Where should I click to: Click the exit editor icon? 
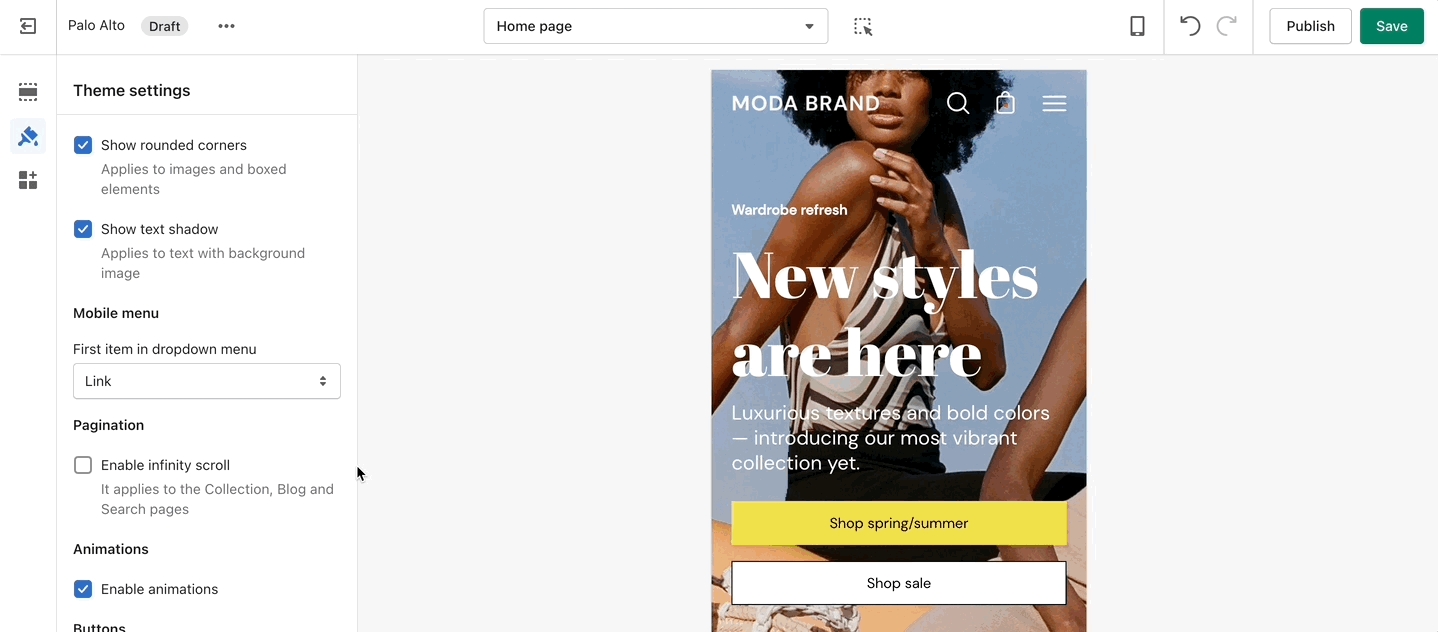click(x=28, y=26)
